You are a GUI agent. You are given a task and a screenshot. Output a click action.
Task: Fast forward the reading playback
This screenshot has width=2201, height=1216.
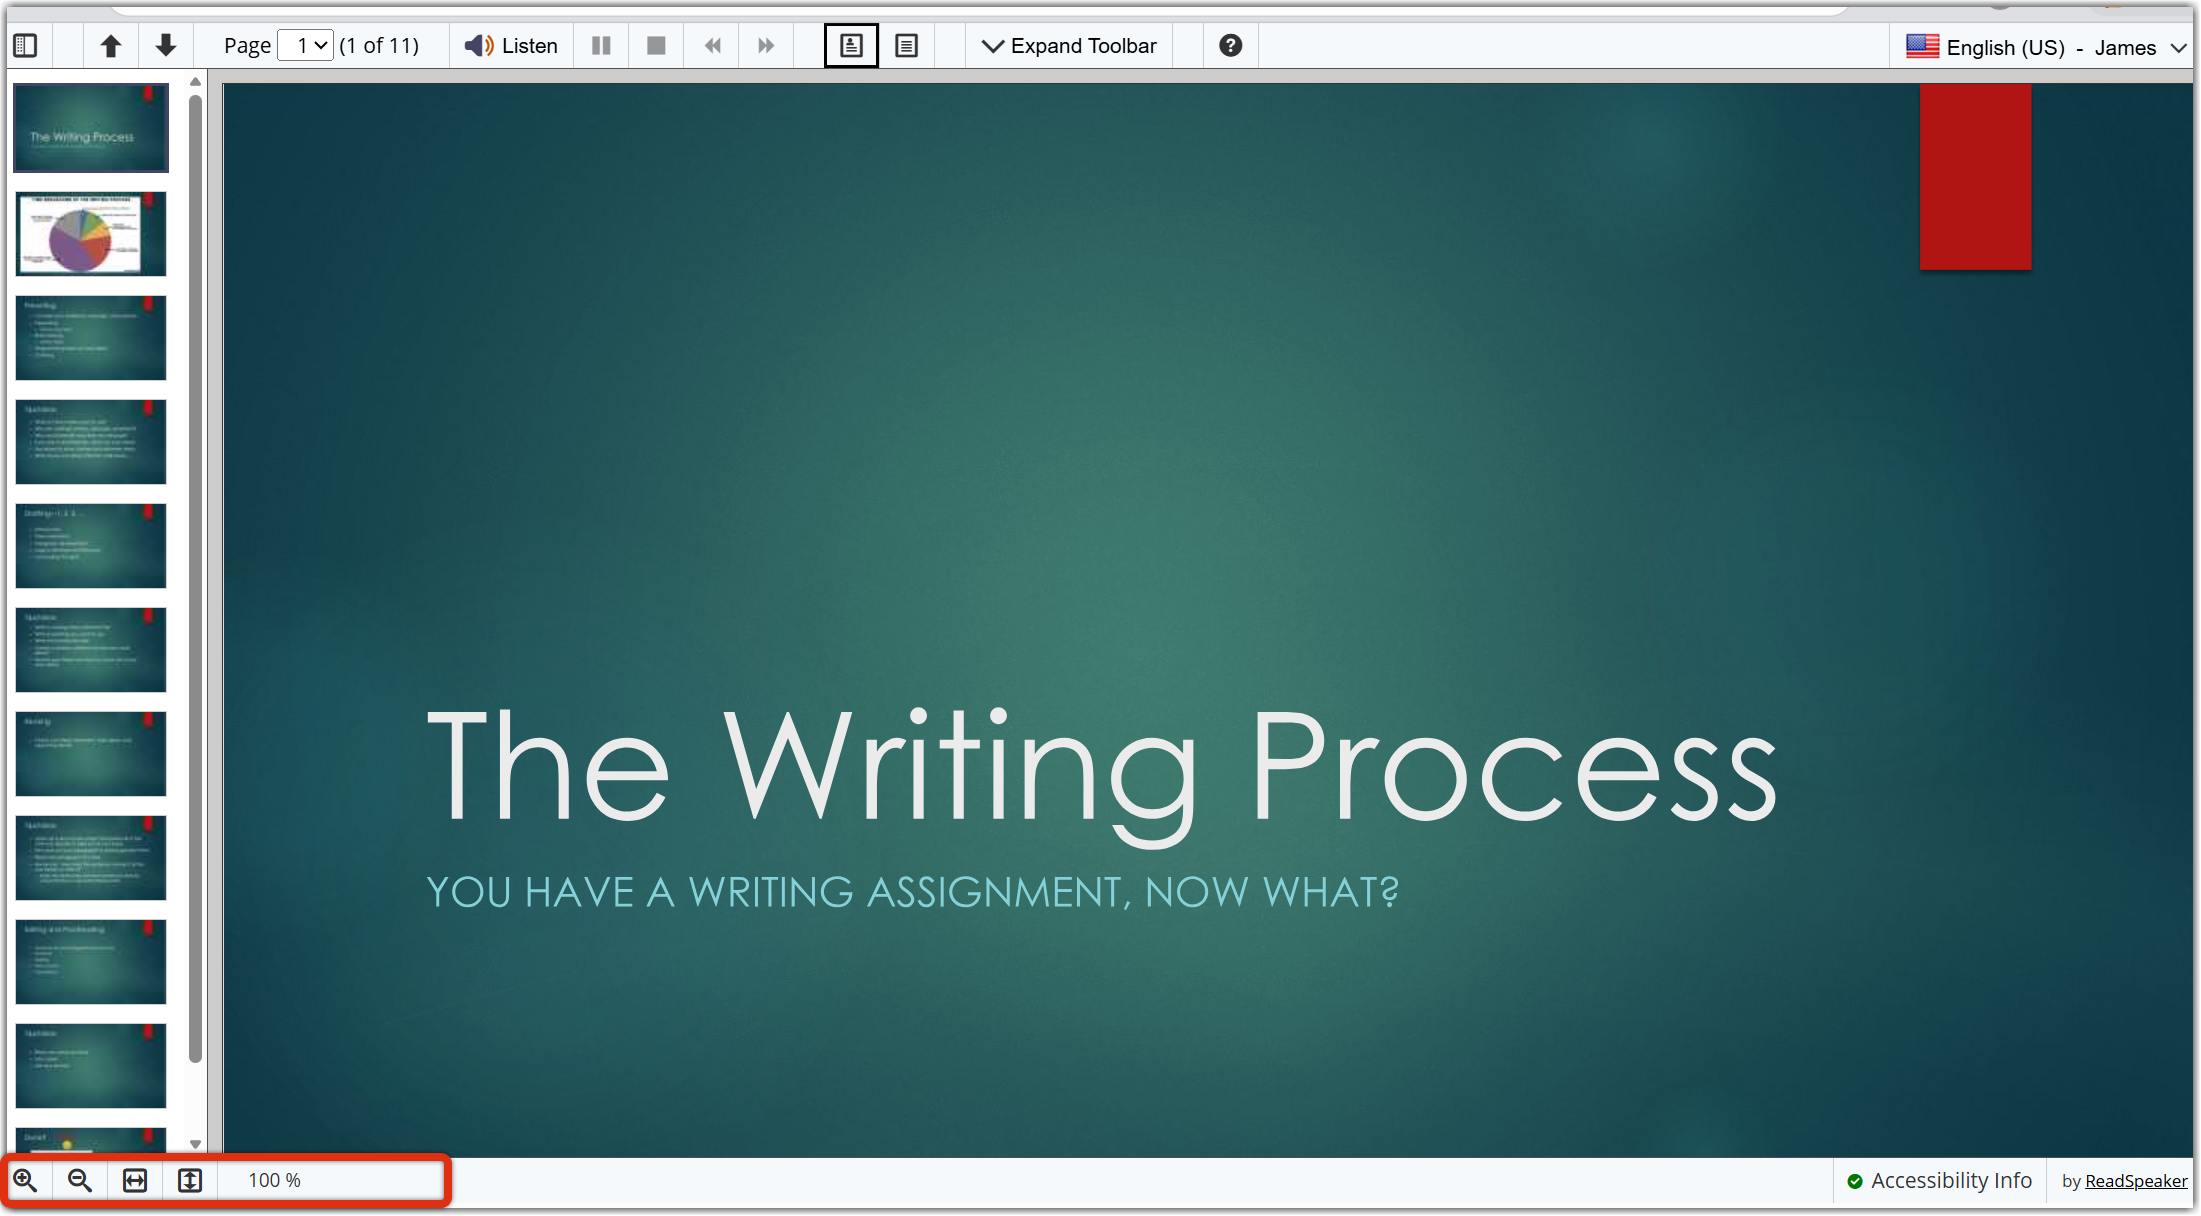(766, 46)
